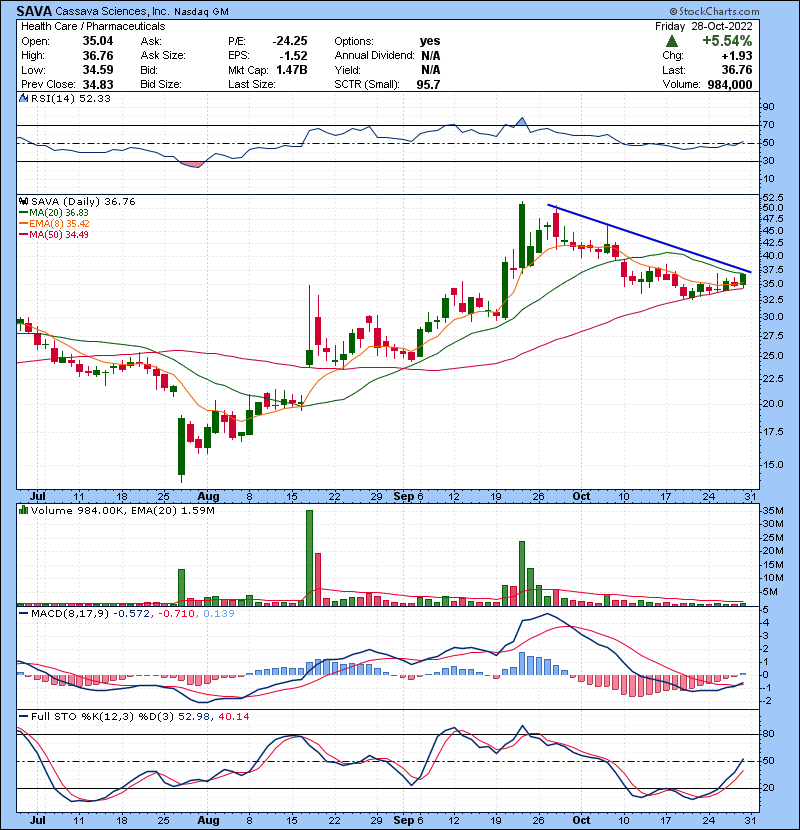Click the MACD histogram value 0.139
The height and width of the screenshot is (830, 800).
point(219,614)
